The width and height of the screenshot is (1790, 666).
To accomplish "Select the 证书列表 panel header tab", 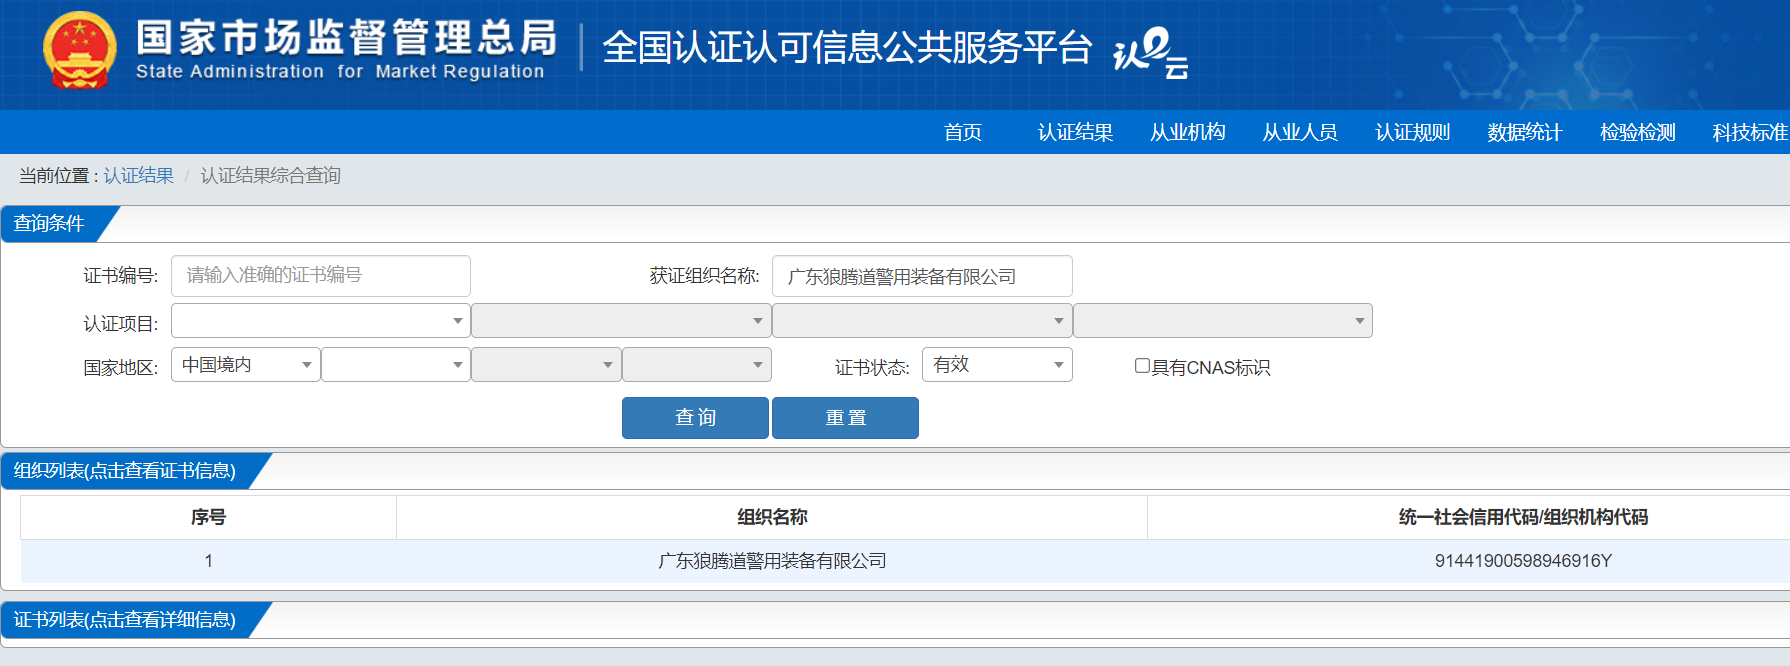I will [125, 620].
